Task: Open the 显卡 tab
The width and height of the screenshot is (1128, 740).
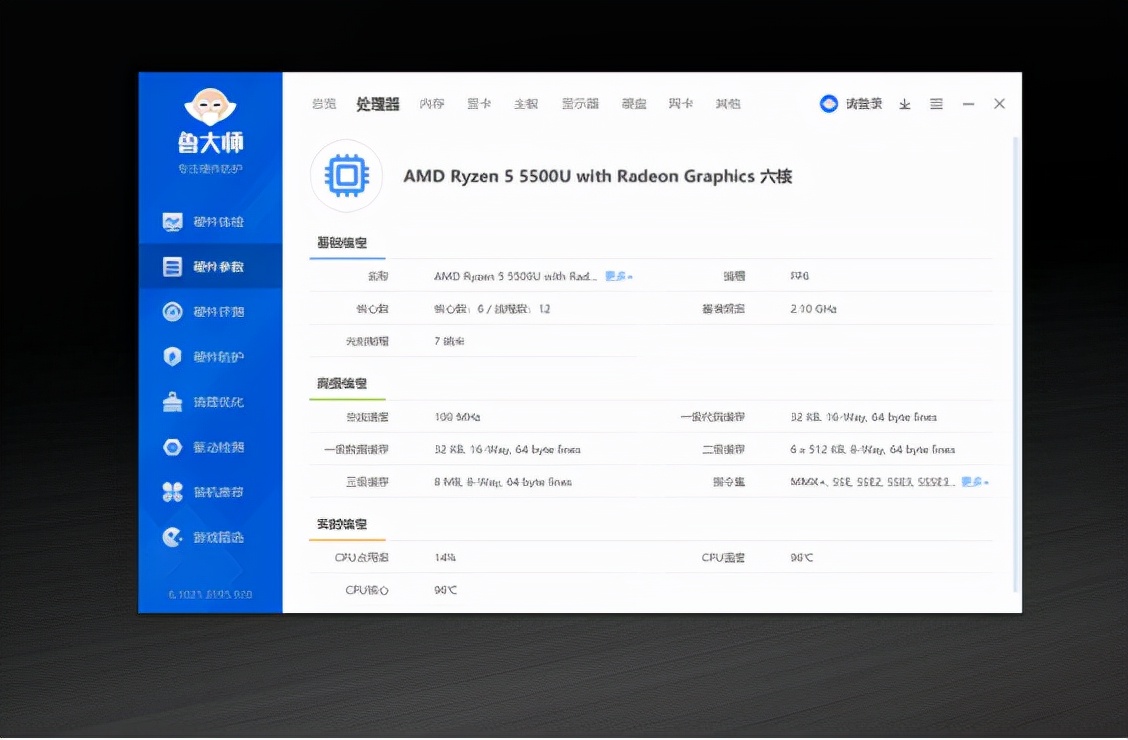Action: (x=478, y=103)
